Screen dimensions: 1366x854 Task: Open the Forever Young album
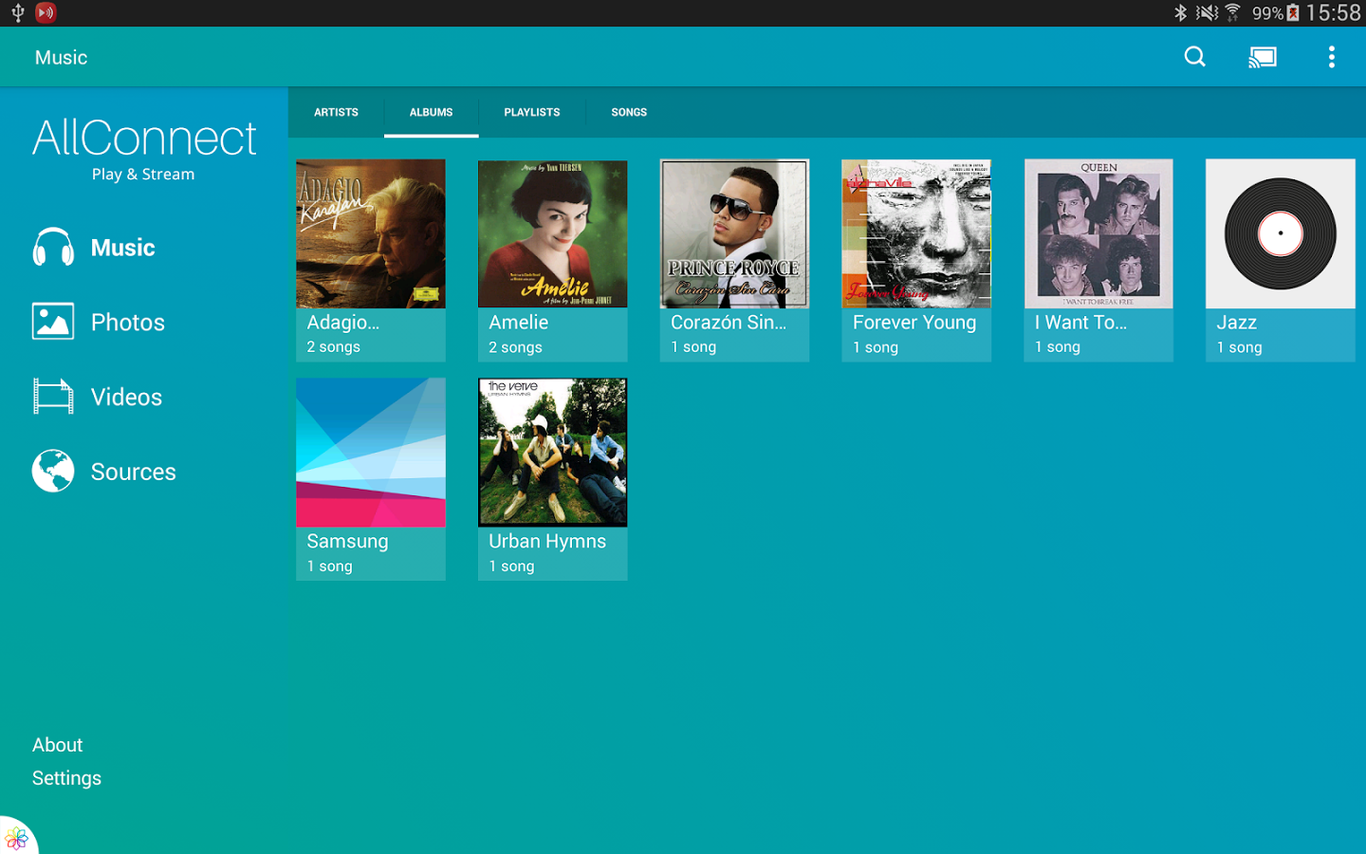pos(916,234)
